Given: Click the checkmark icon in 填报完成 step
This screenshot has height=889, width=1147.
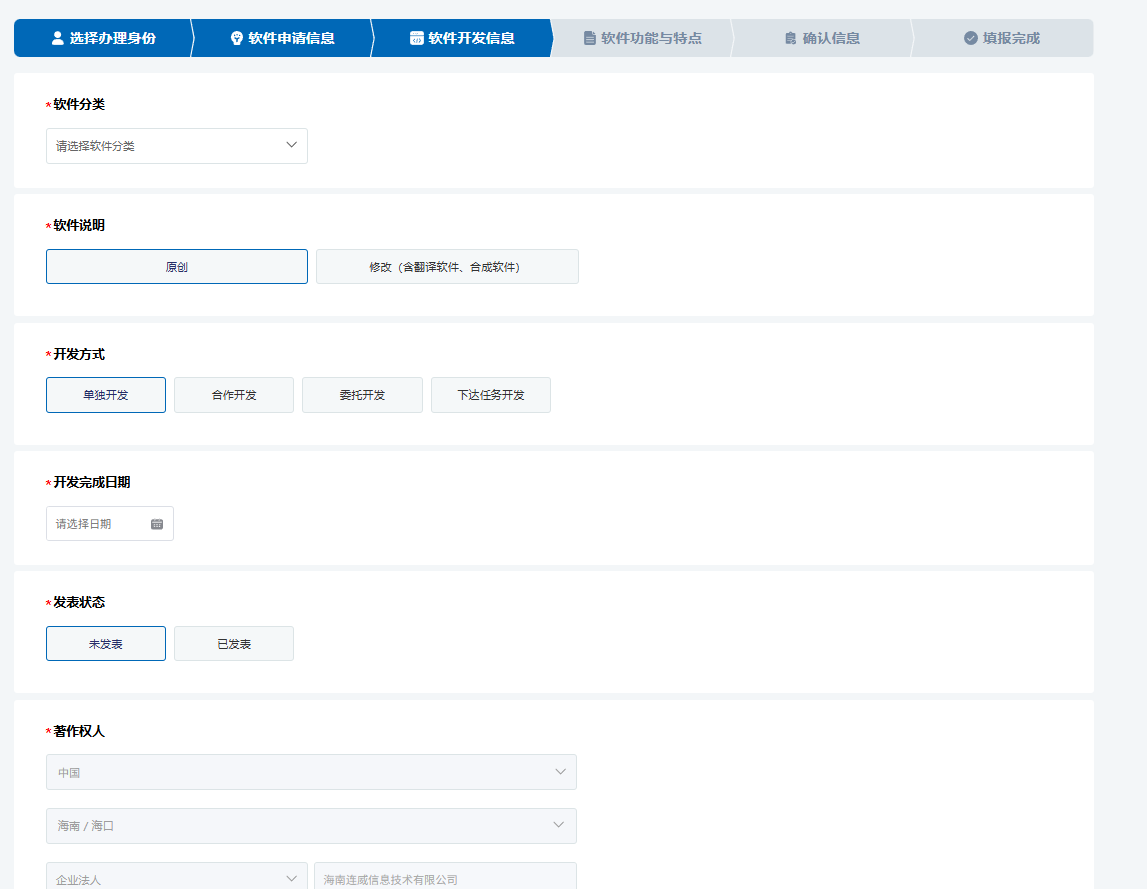Looking at the screenshot, I should [x=970, y=38].
